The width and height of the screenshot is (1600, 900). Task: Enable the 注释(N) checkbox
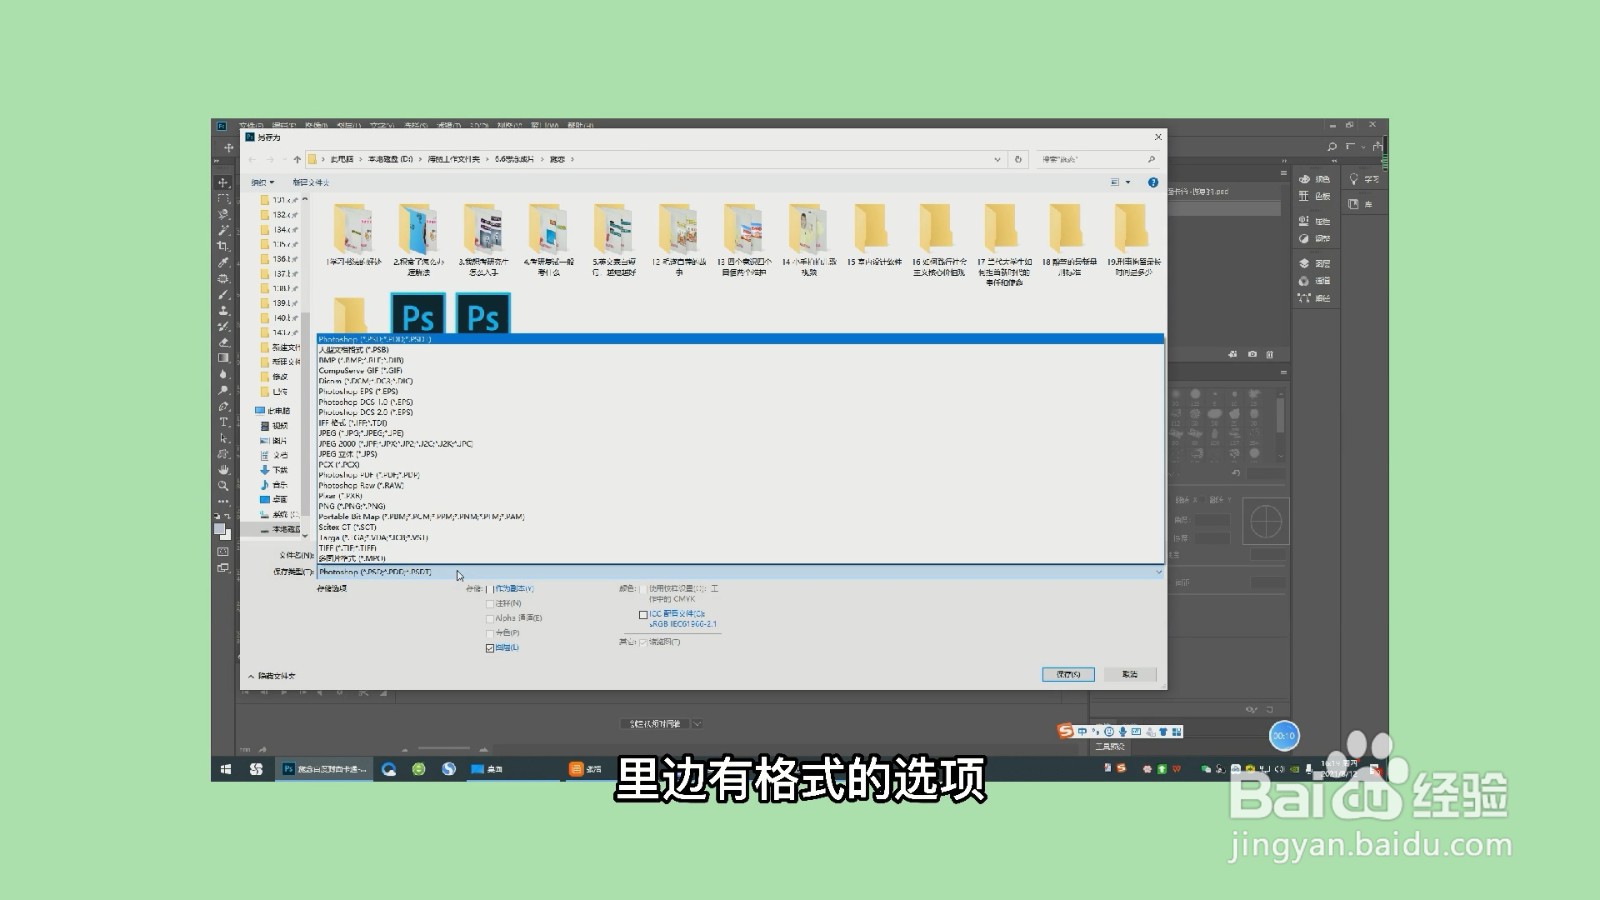[x=490, y=604]
